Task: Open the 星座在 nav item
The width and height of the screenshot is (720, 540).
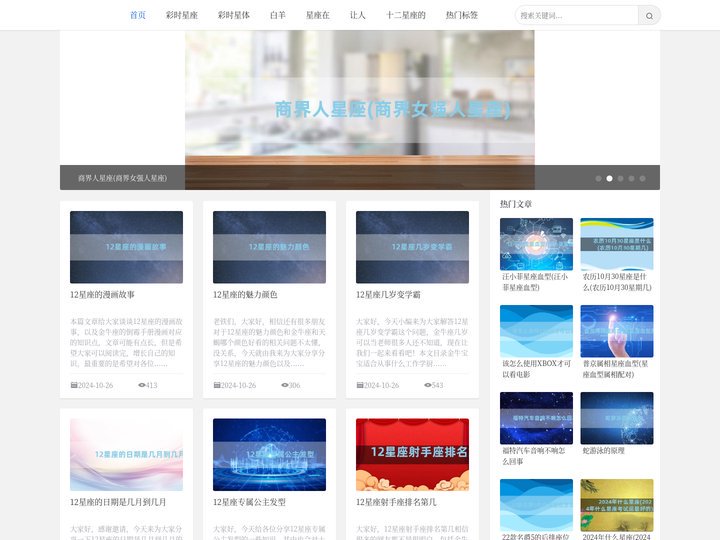Action: tap(318, 15)
